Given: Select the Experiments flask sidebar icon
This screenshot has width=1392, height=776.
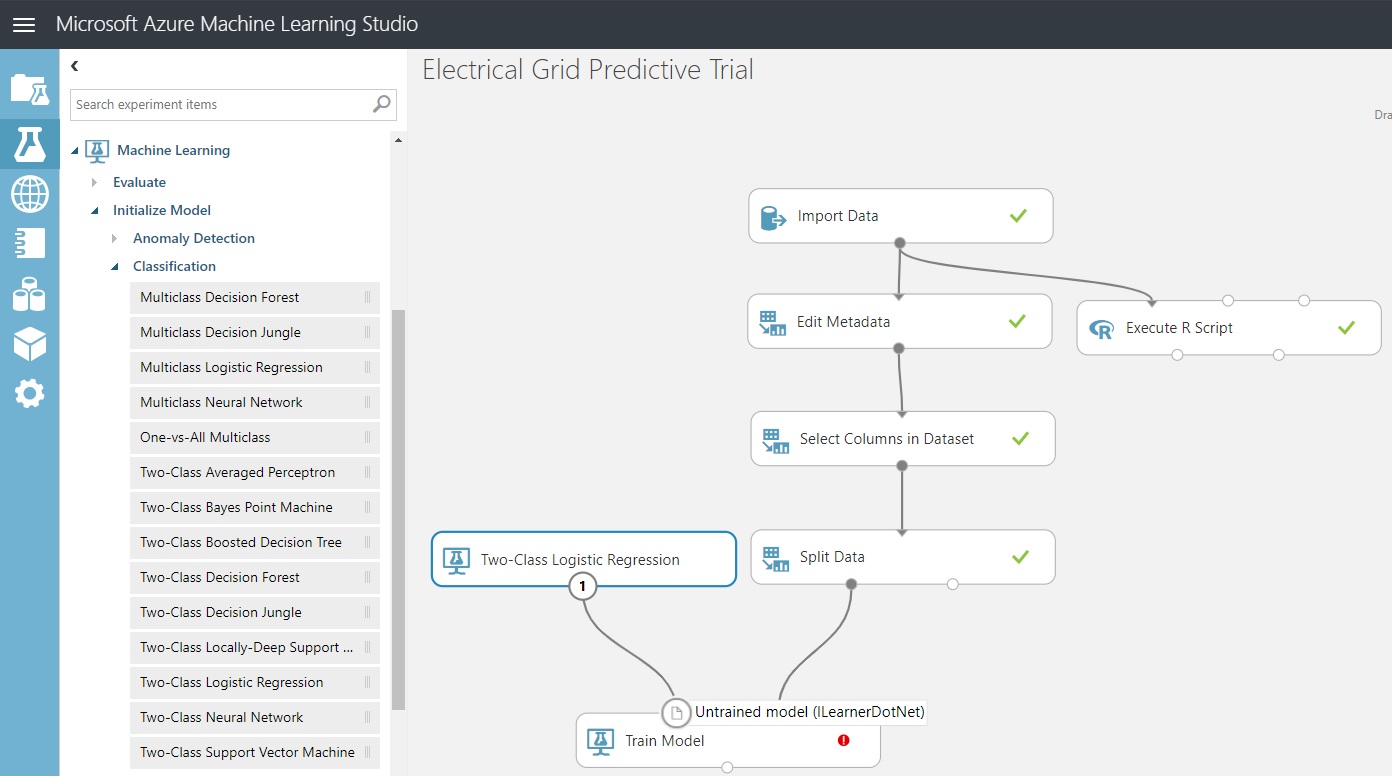Looking at the screenshot, I should (x=29, y=144).
